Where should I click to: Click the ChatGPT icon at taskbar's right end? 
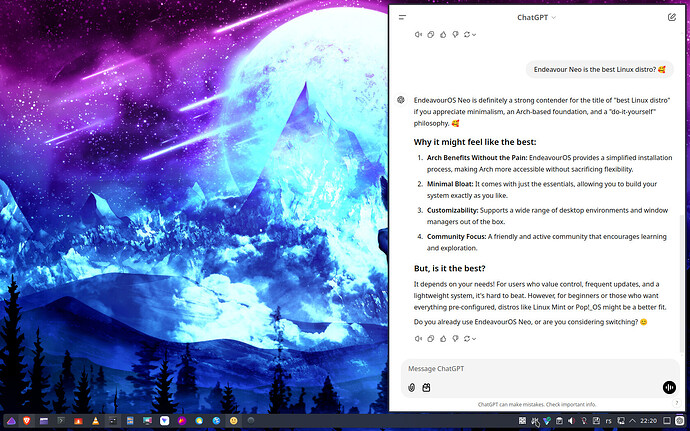680,421
